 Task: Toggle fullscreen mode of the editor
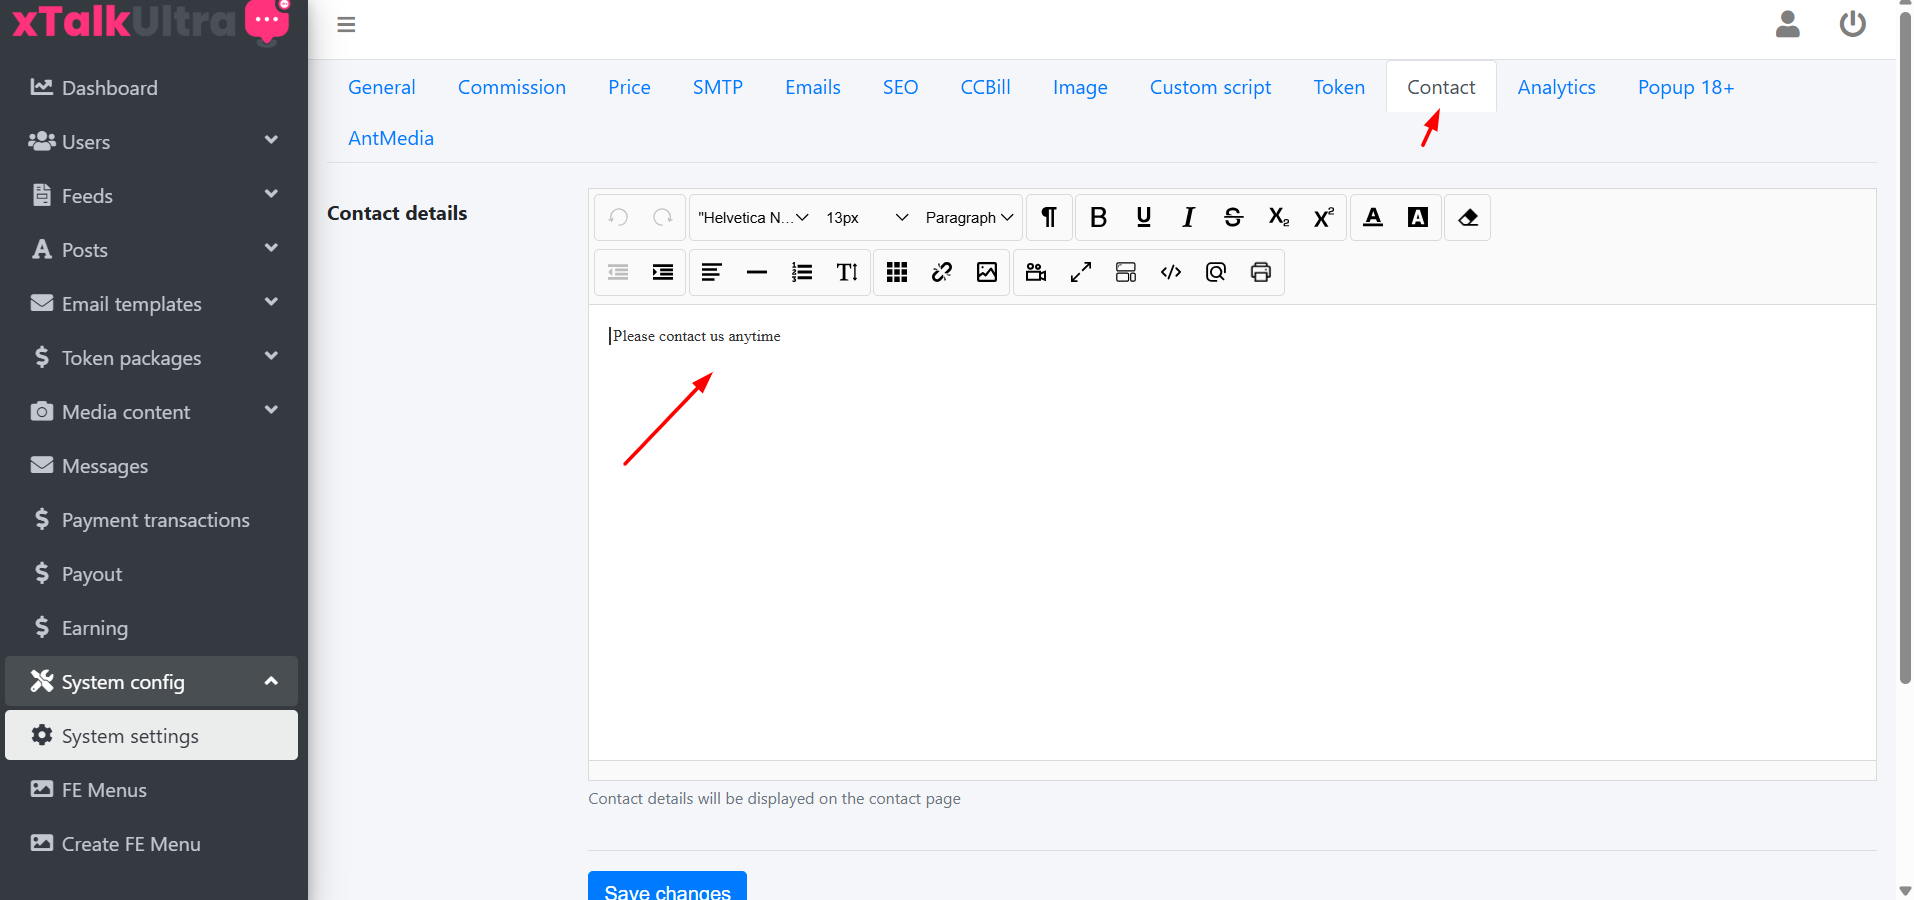point(1081,272)
